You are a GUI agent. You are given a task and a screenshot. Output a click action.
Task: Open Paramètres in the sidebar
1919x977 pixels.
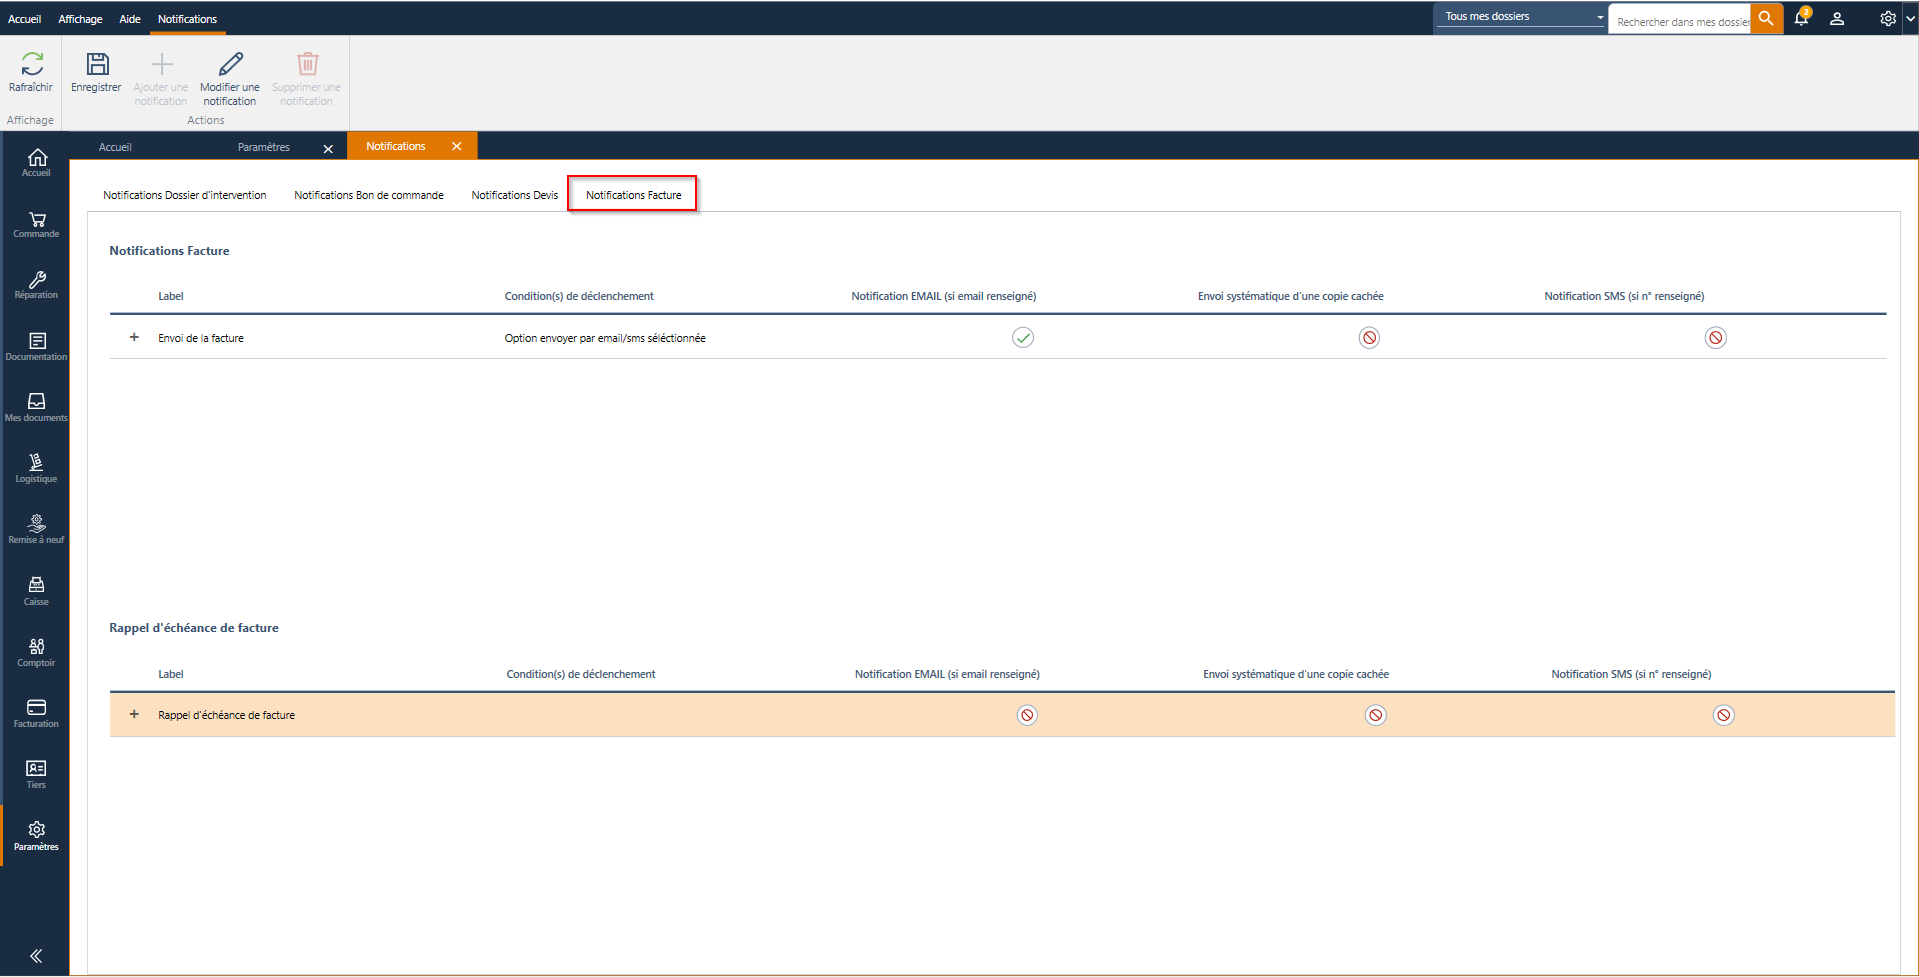(x=37, y=836)
